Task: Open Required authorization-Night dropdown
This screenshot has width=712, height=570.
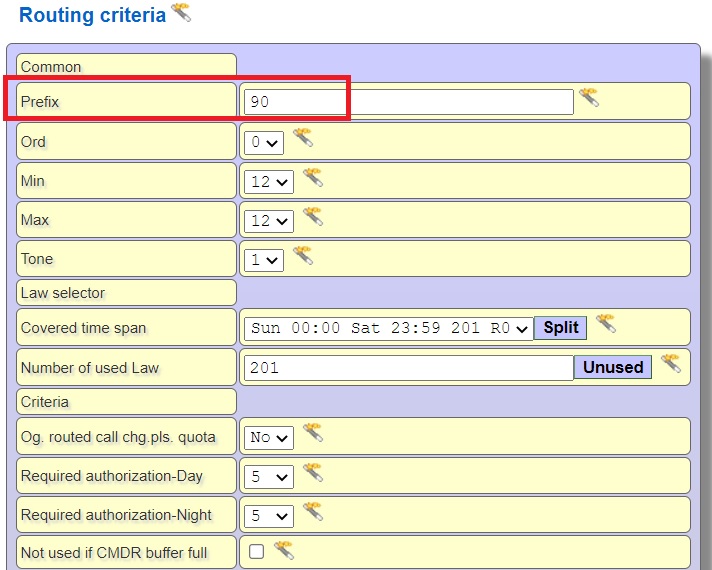Action: (270, 516)
